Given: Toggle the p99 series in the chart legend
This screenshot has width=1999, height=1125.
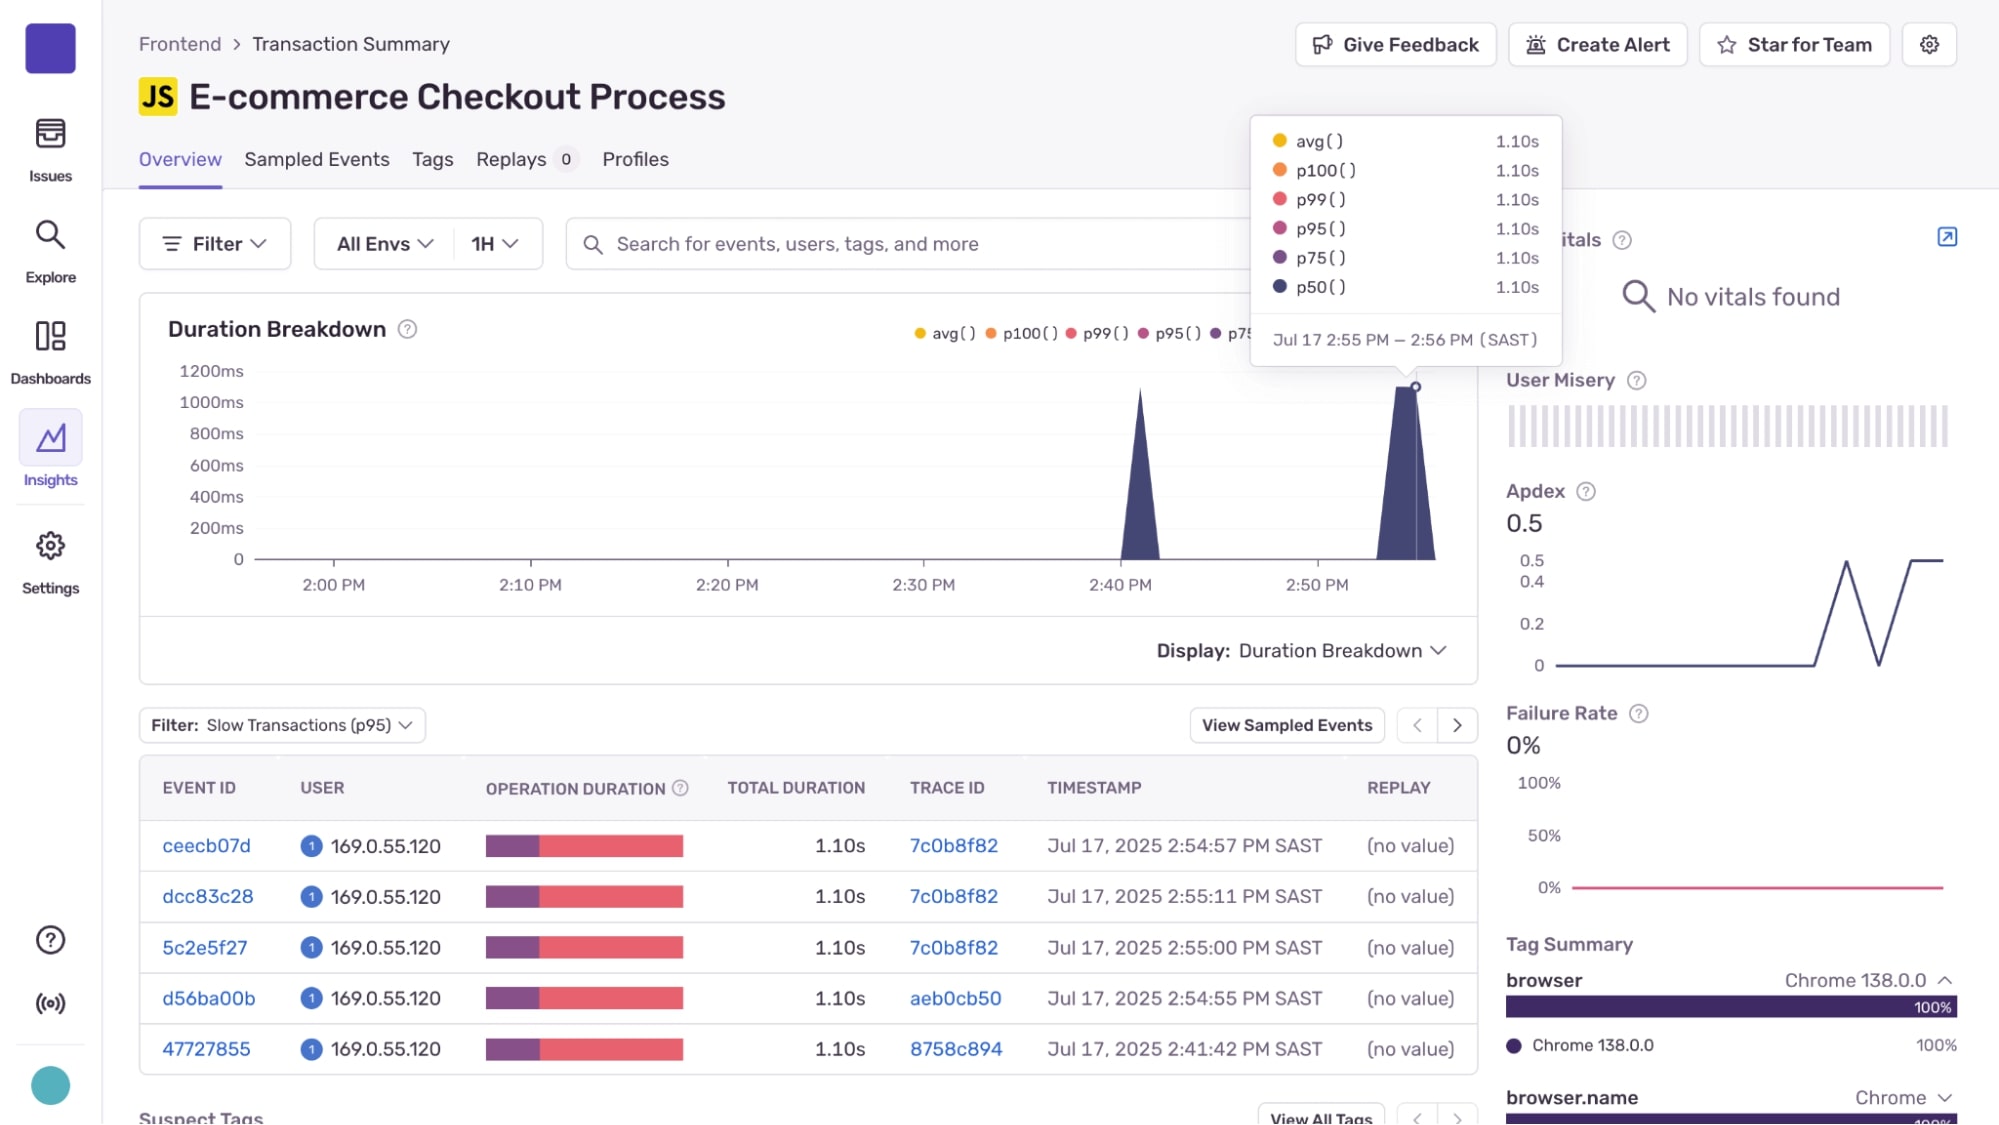Looking at the screenshot, I should 1104,334.
